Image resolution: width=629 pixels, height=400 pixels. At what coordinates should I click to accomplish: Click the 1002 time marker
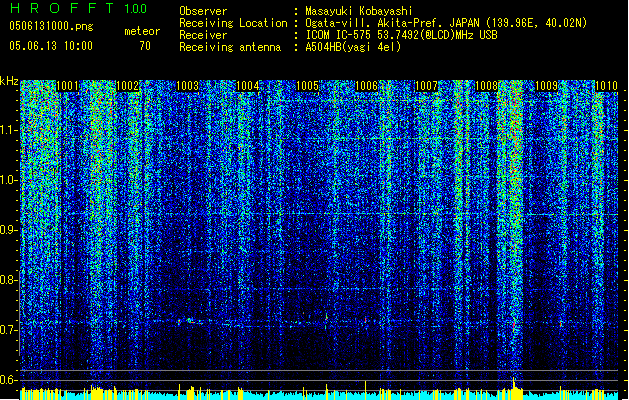tap(127, 86)
